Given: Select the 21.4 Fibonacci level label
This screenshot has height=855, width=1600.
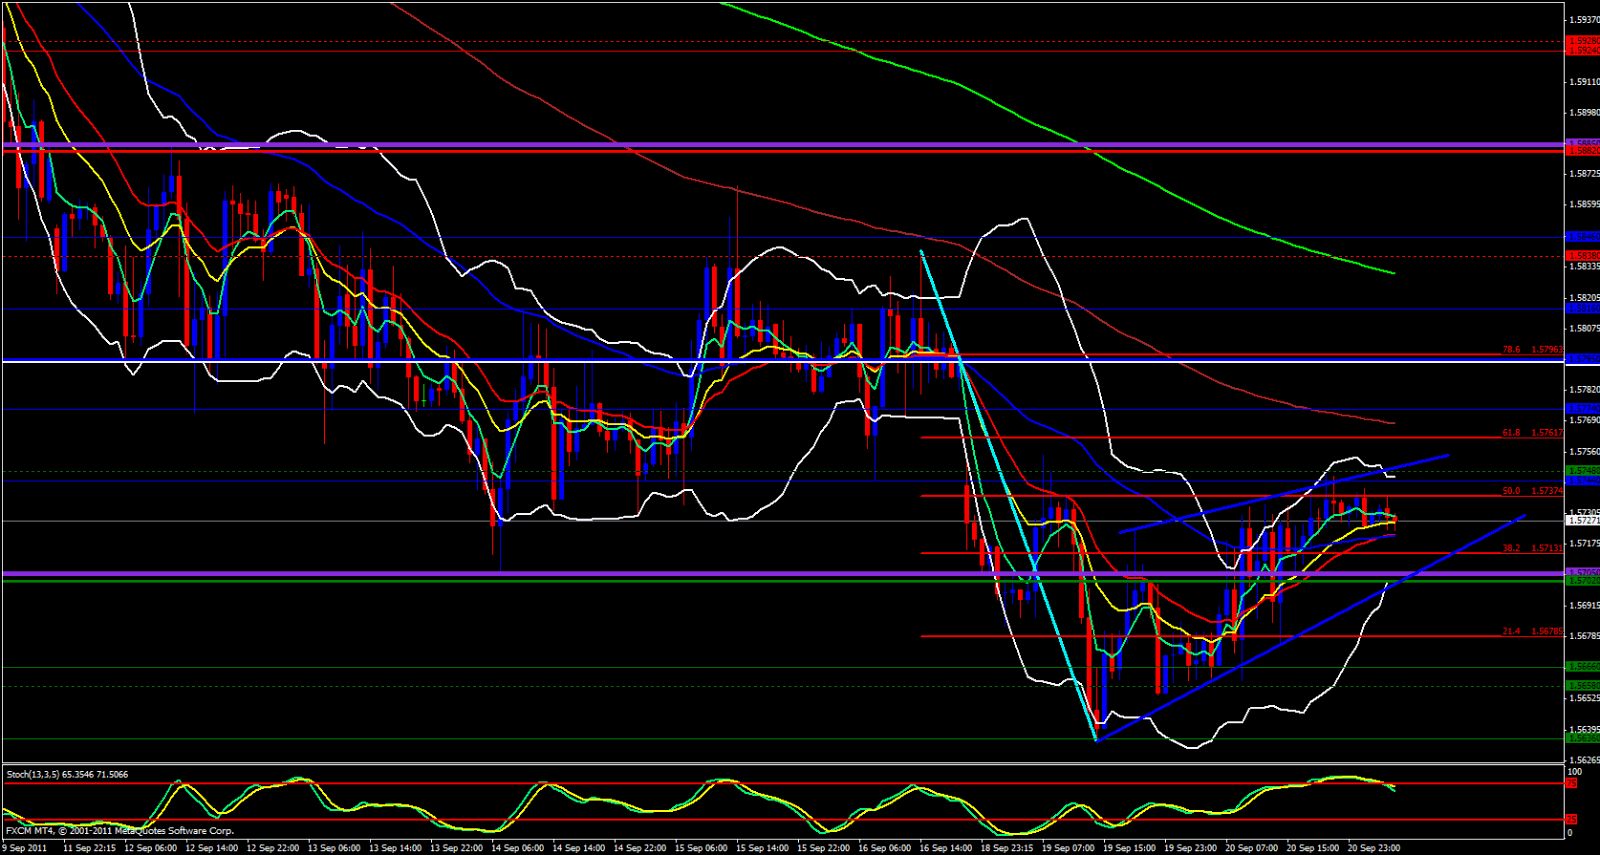Looking at the screenshot, I should click(x=1532, y=631).
